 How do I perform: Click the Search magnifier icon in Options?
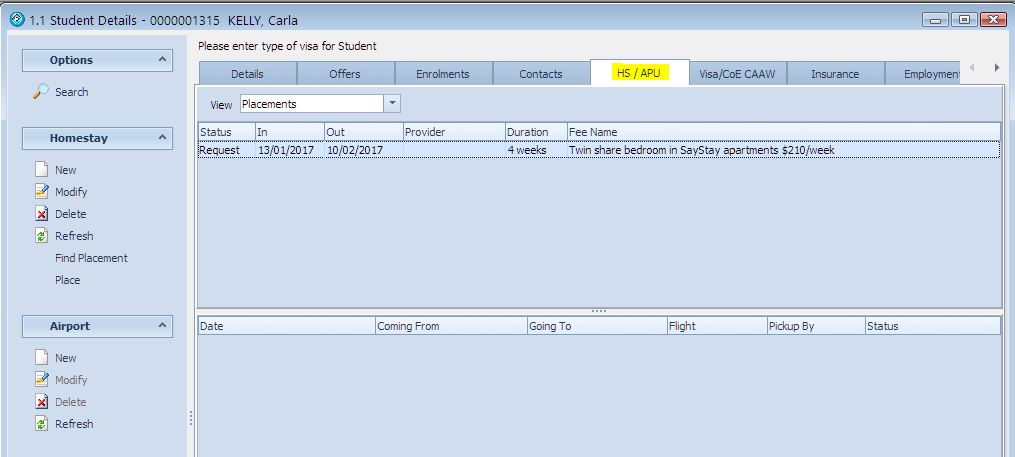pos(41,92)
